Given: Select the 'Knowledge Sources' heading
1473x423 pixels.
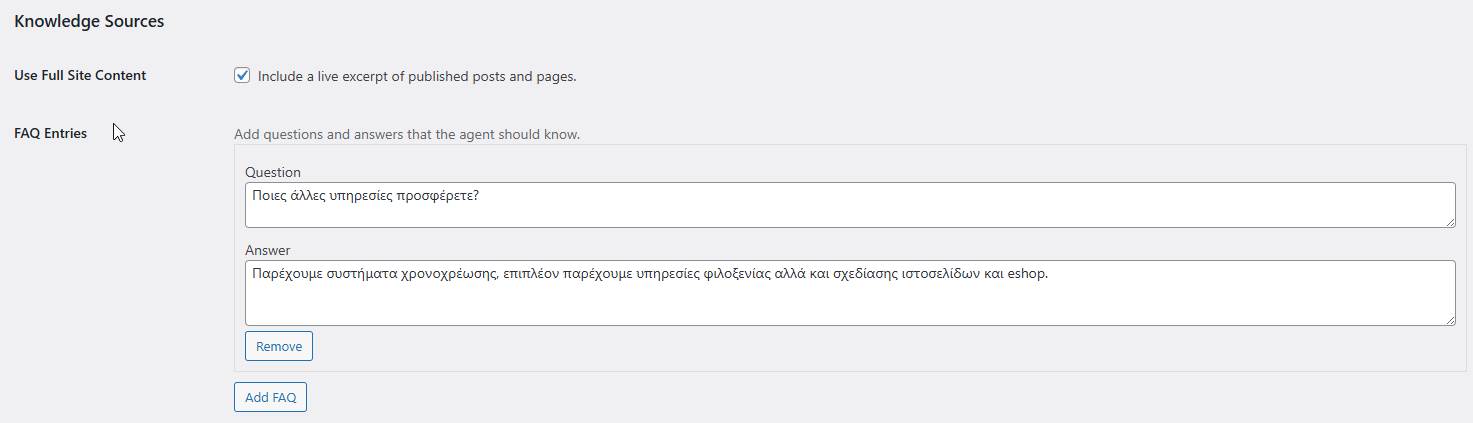Looking at the screenshot, I should (x=89, y=21).
